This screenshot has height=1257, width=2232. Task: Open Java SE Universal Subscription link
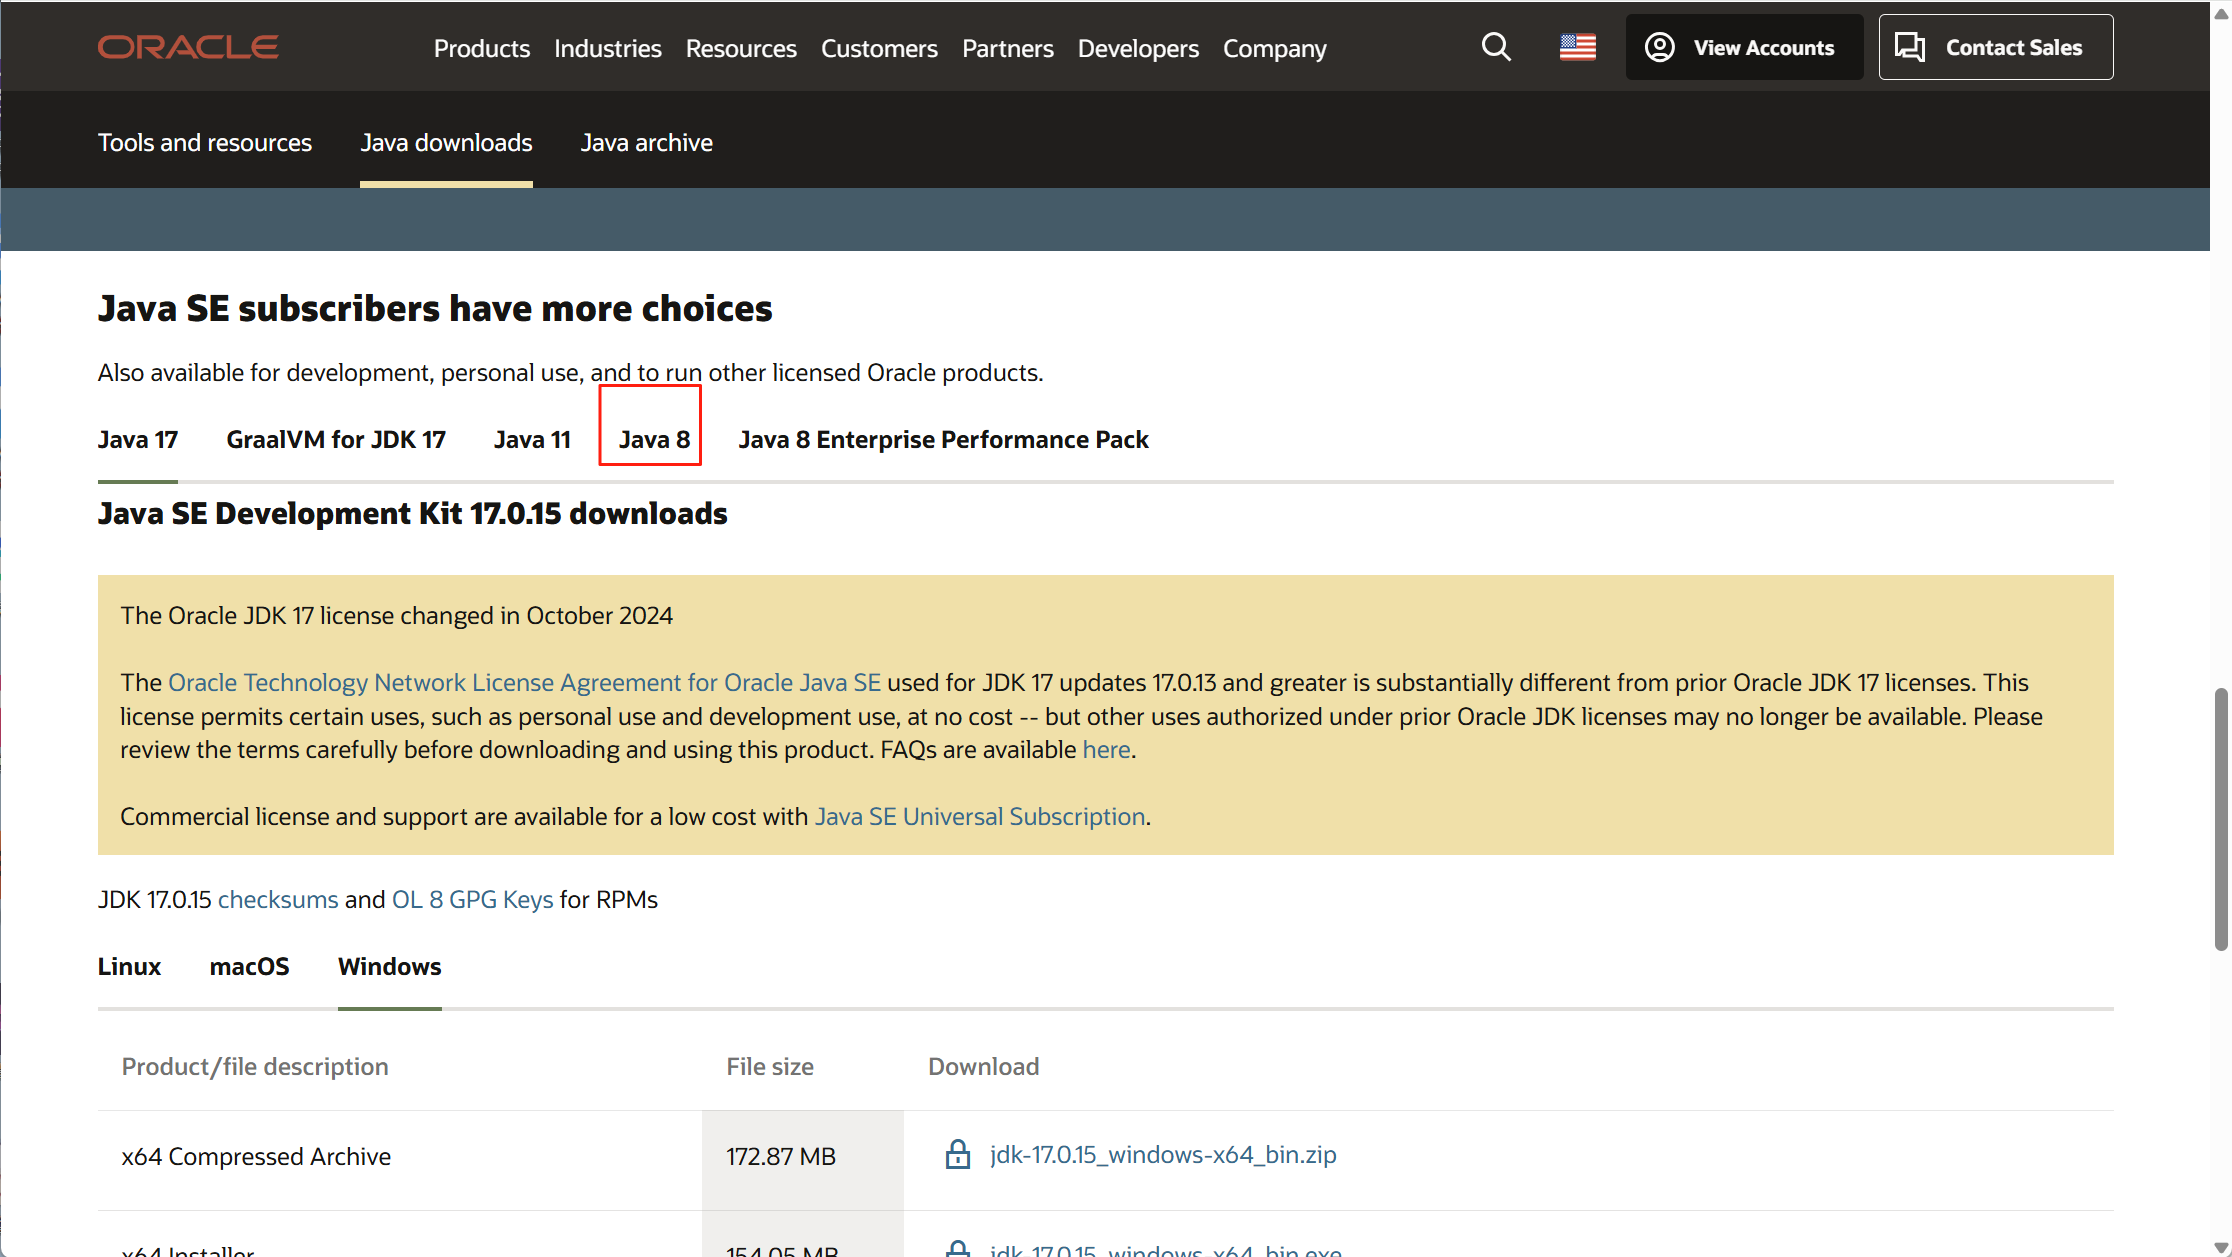[980, 816]
